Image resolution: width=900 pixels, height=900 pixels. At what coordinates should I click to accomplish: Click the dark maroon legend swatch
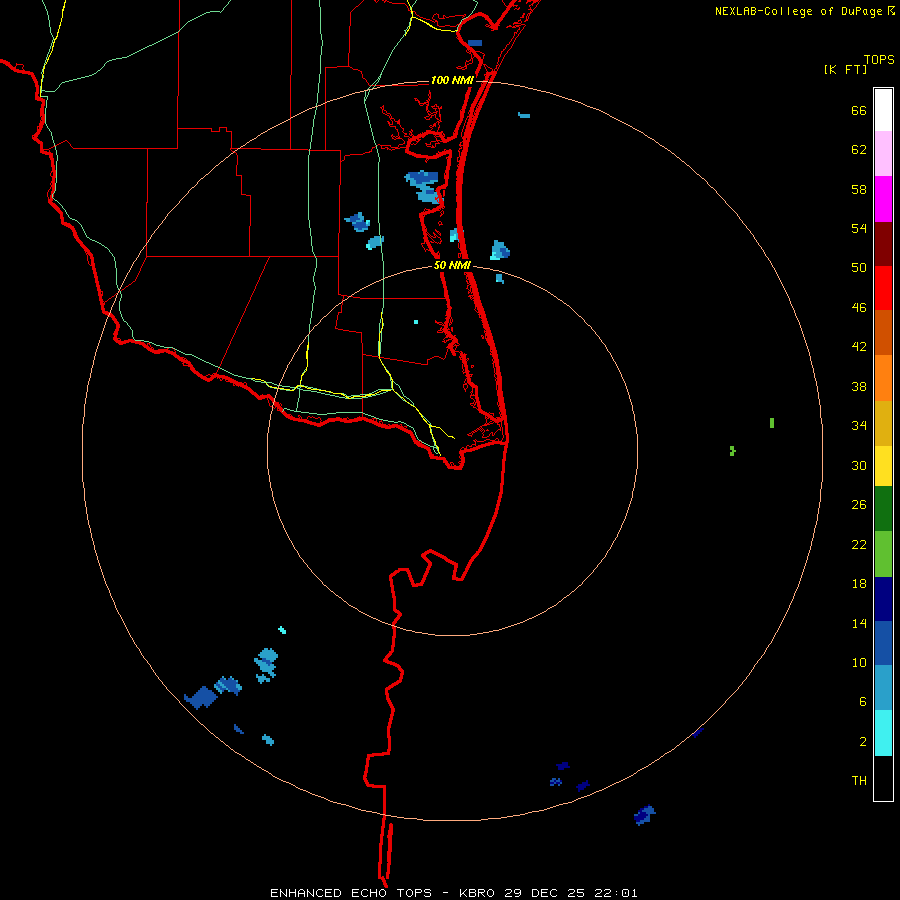pos(883,243)
